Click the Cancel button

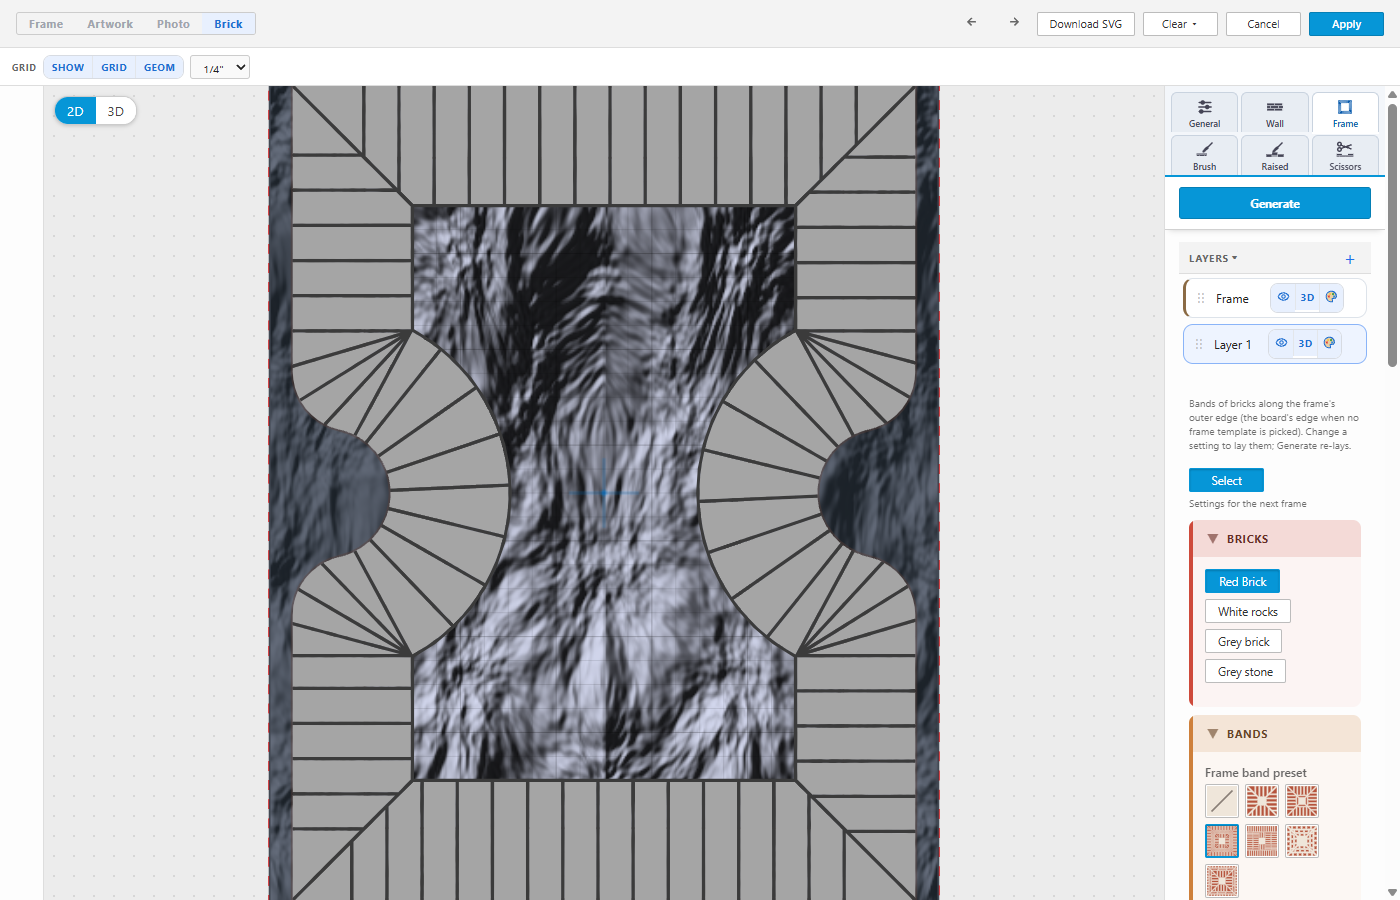pos(1263,24)
